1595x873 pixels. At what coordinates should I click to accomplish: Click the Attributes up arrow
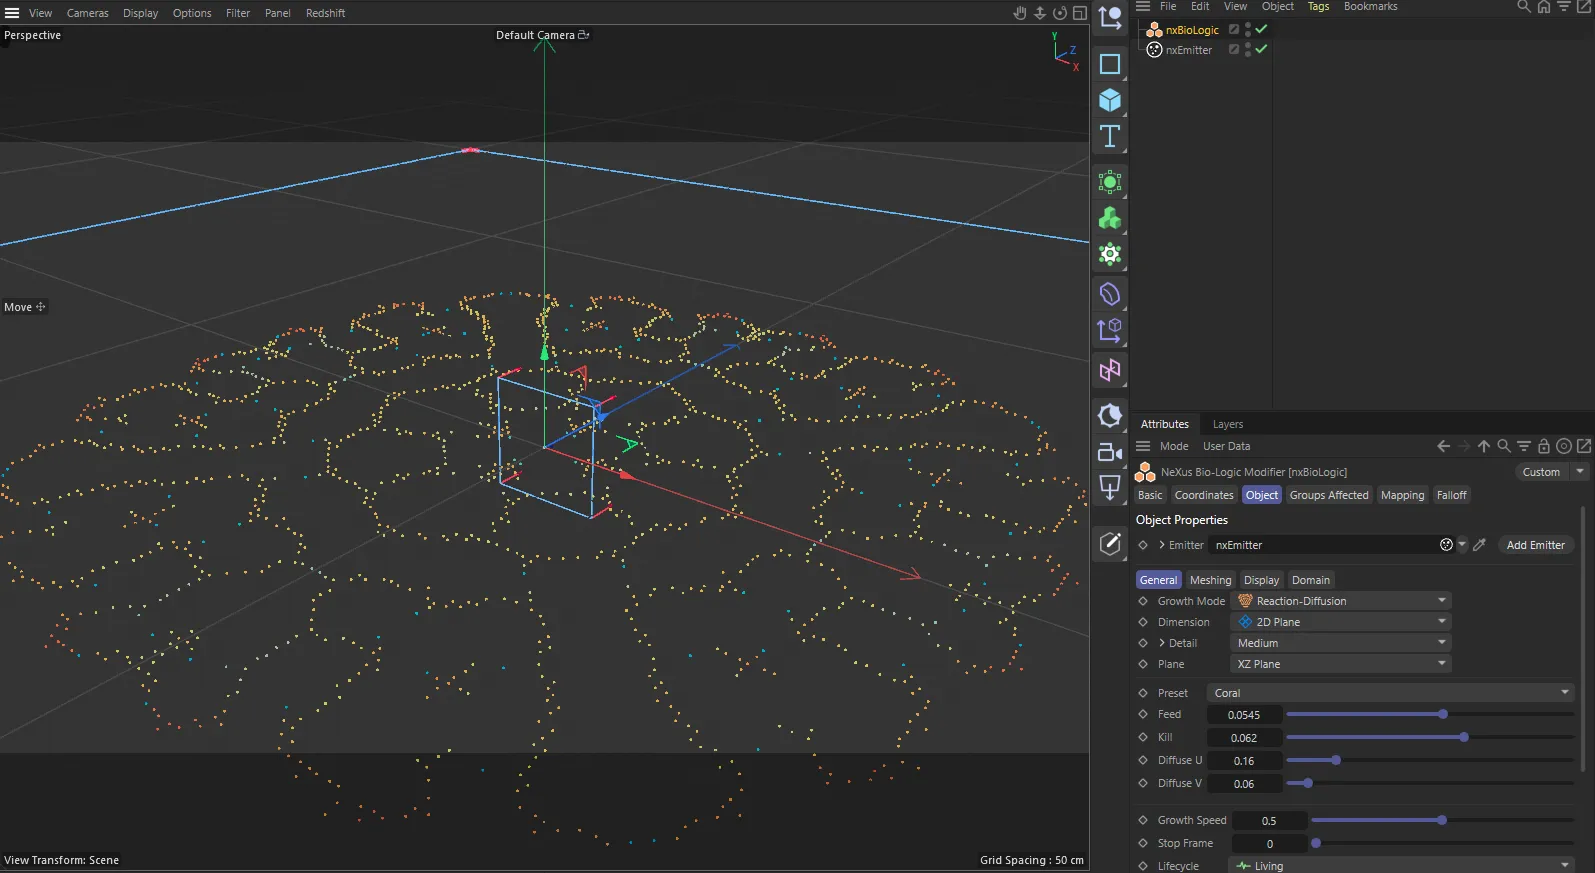[1484, 446]
